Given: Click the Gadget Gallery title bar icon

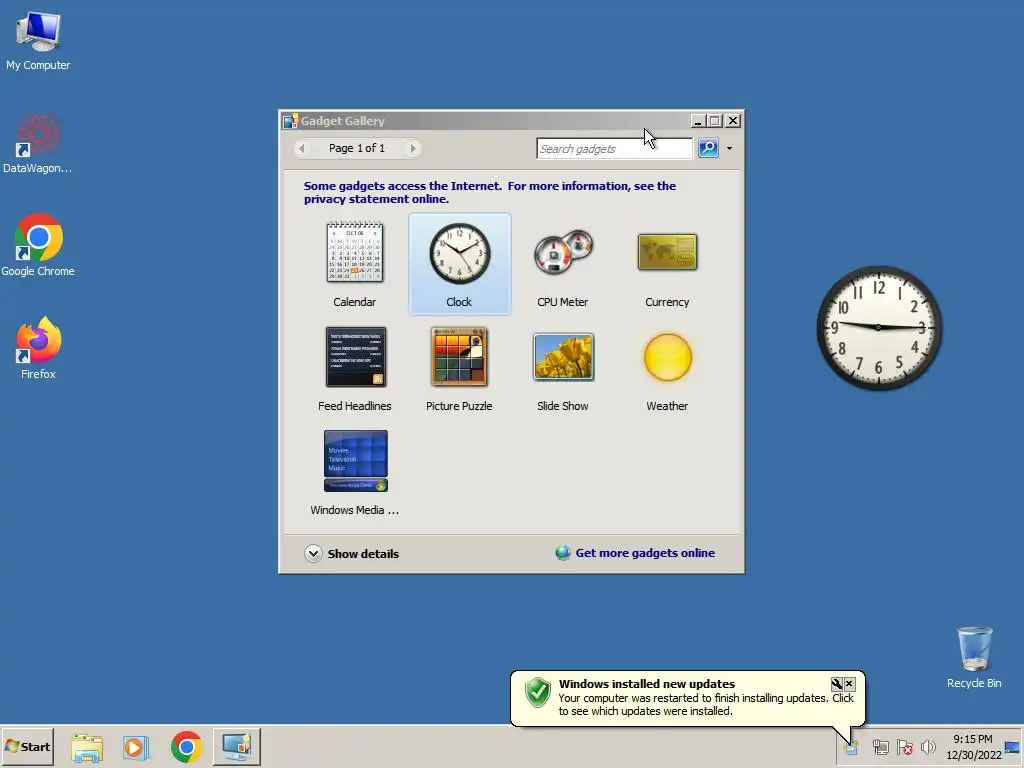Looking at the screenshot, I should (x=291, y=121).
